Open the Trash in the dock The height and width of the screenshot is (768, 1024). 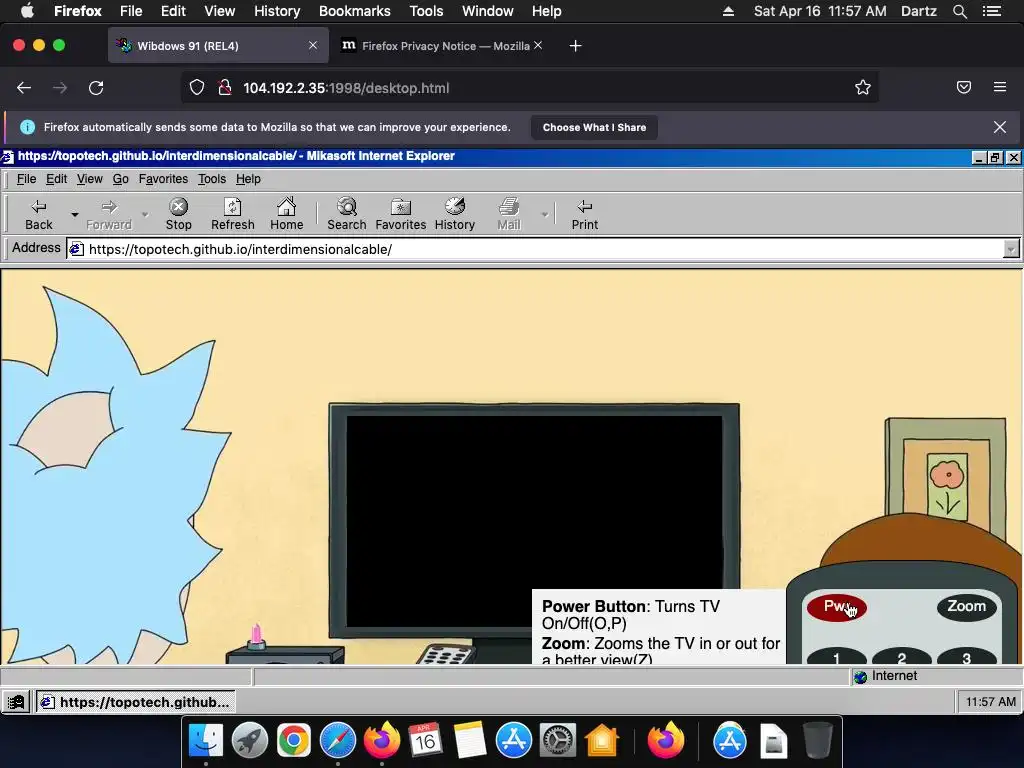[817, 741]
